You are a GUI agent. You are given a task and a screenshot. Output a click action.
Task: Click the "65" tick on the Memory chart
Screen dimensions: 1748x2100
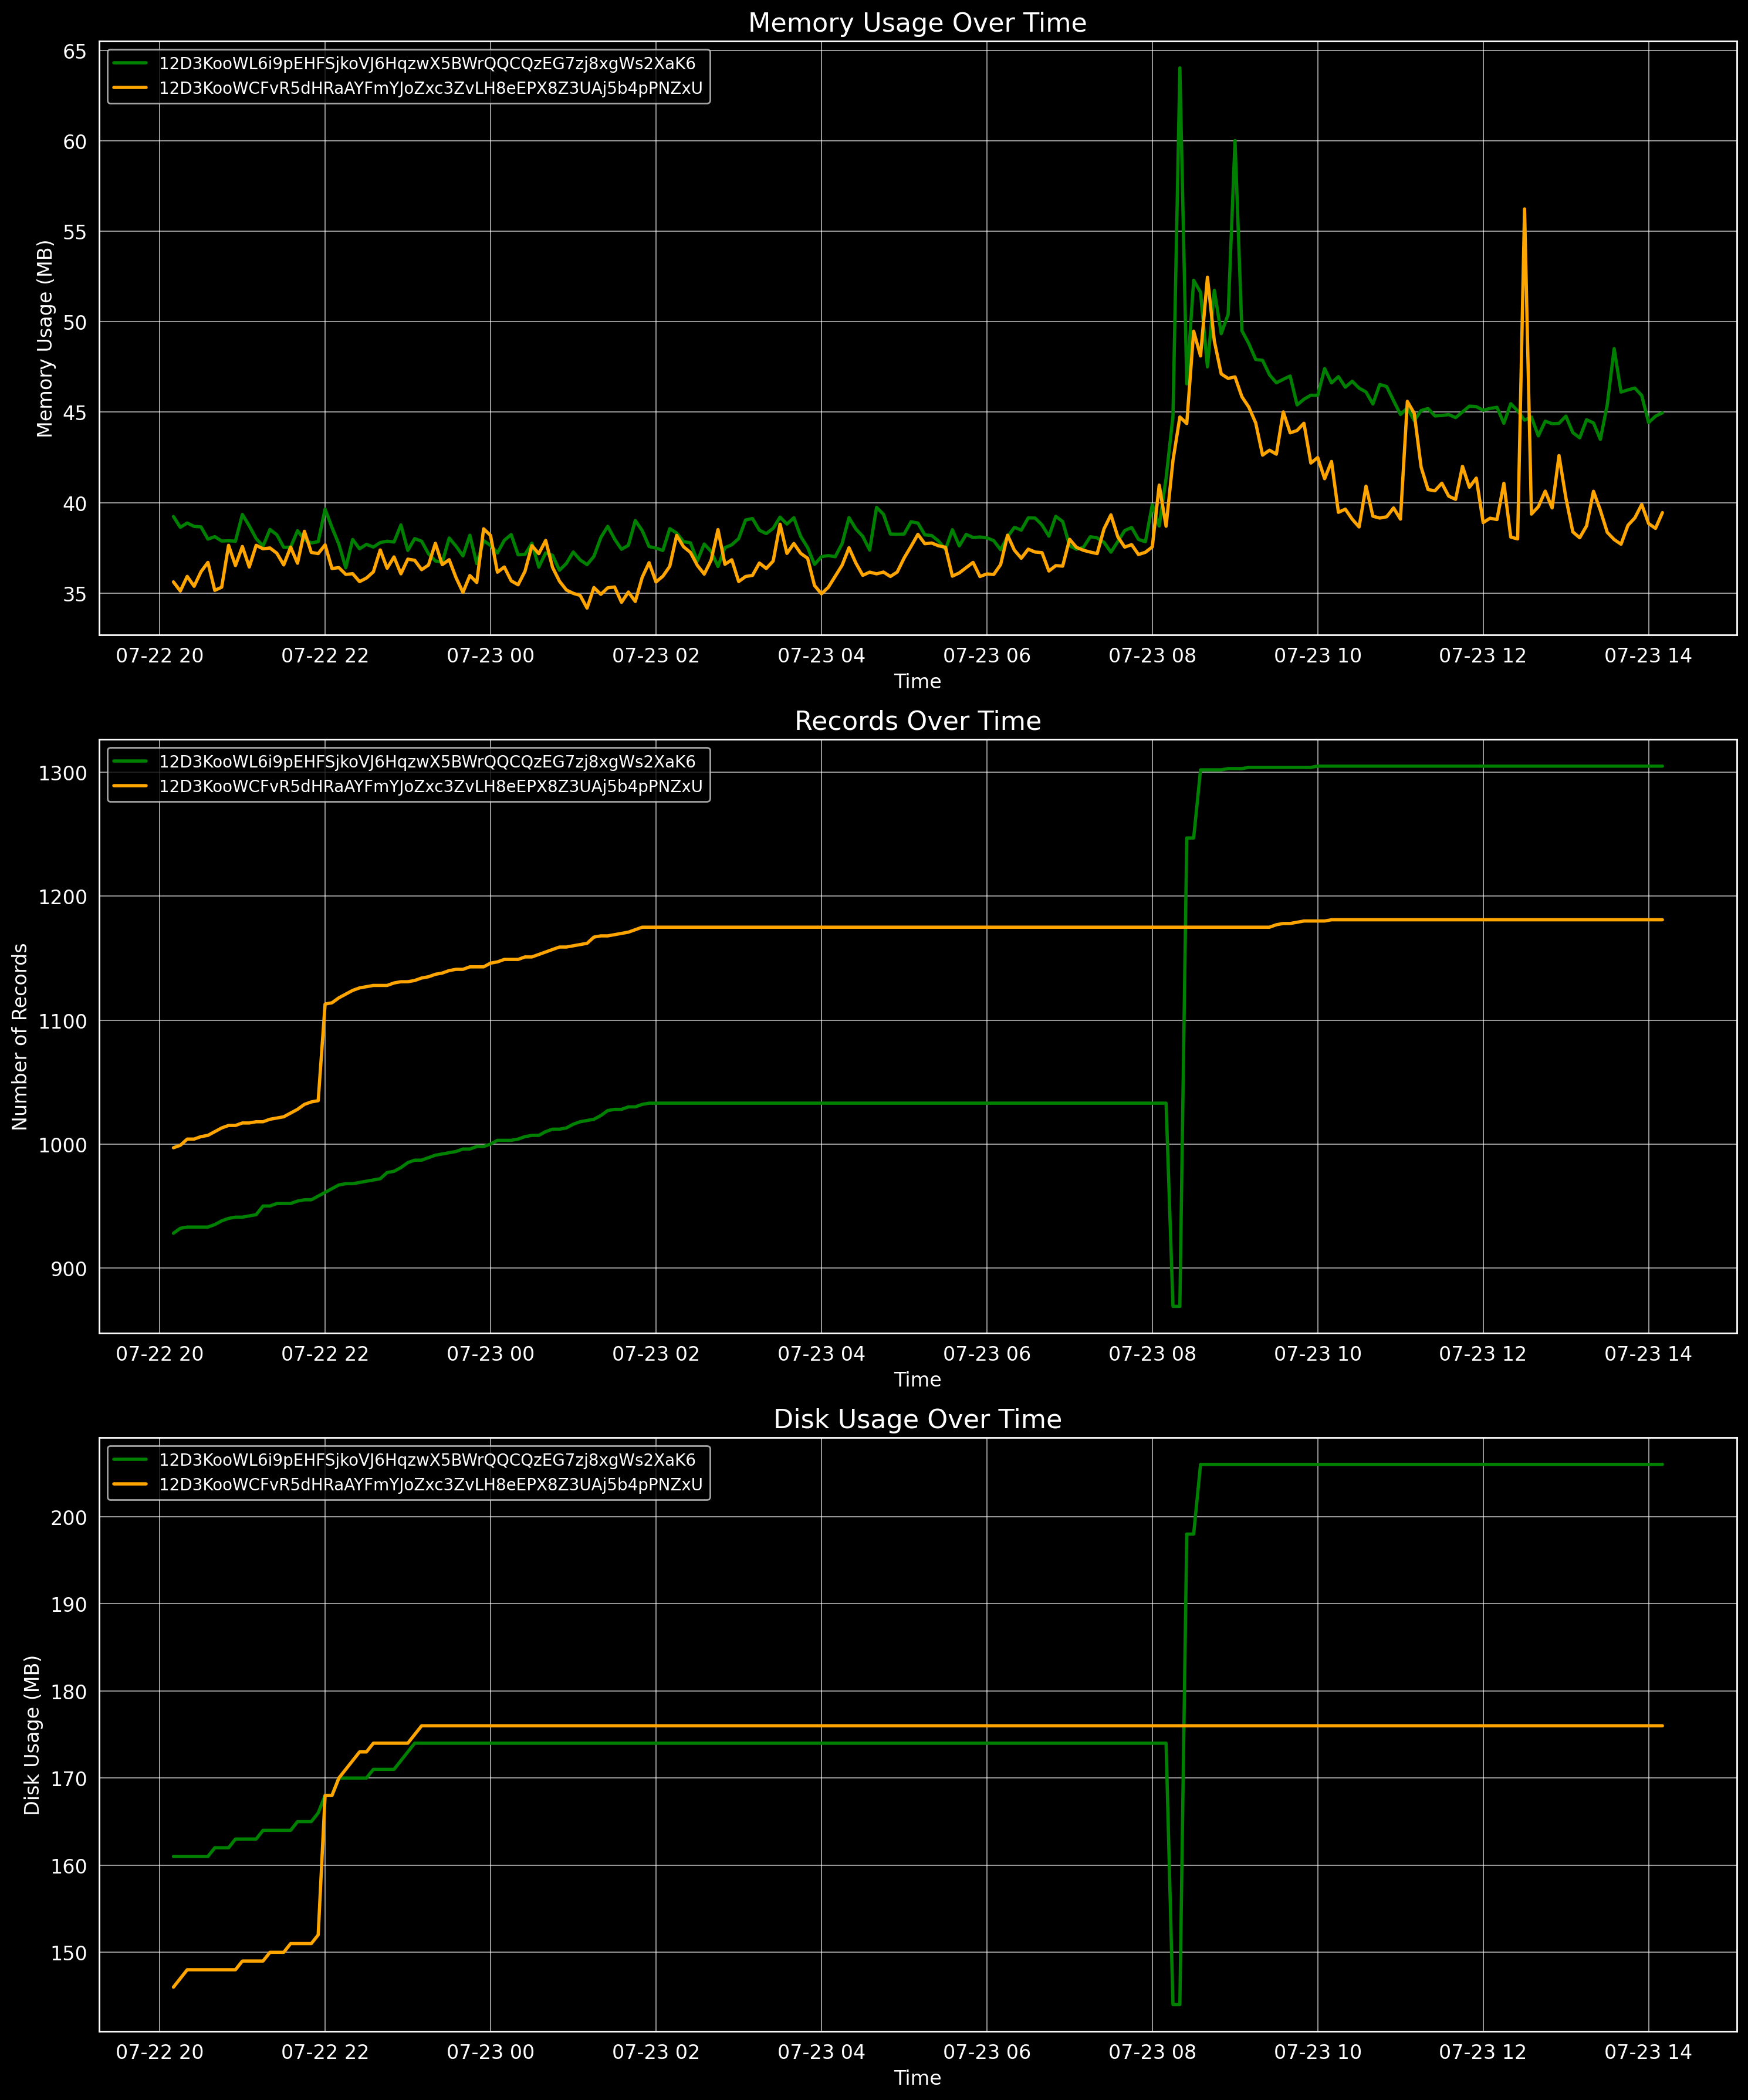point(75,51)
